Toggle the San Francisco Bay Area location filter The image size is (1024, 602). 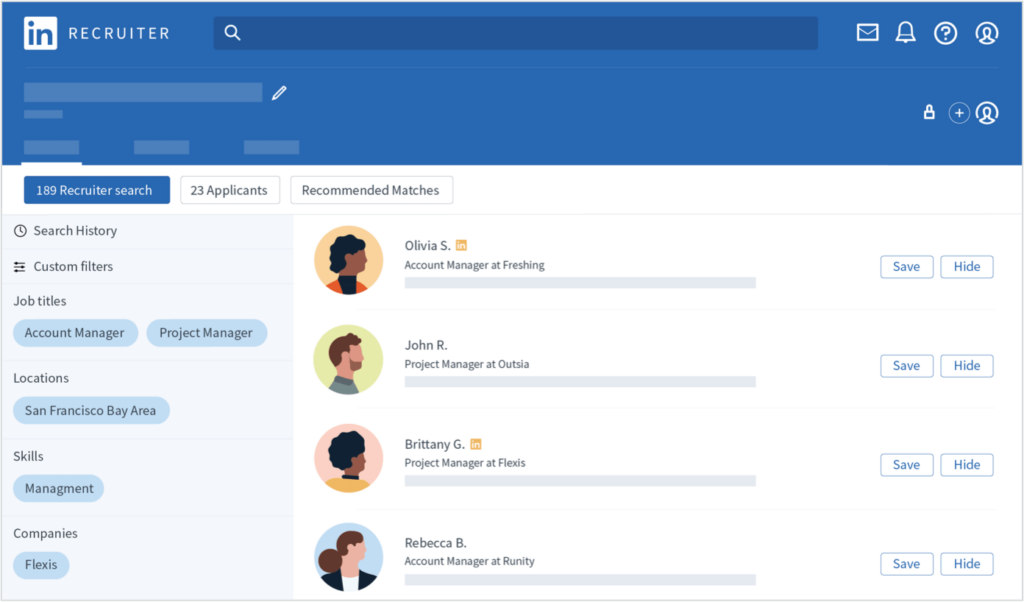pos(91,410)
